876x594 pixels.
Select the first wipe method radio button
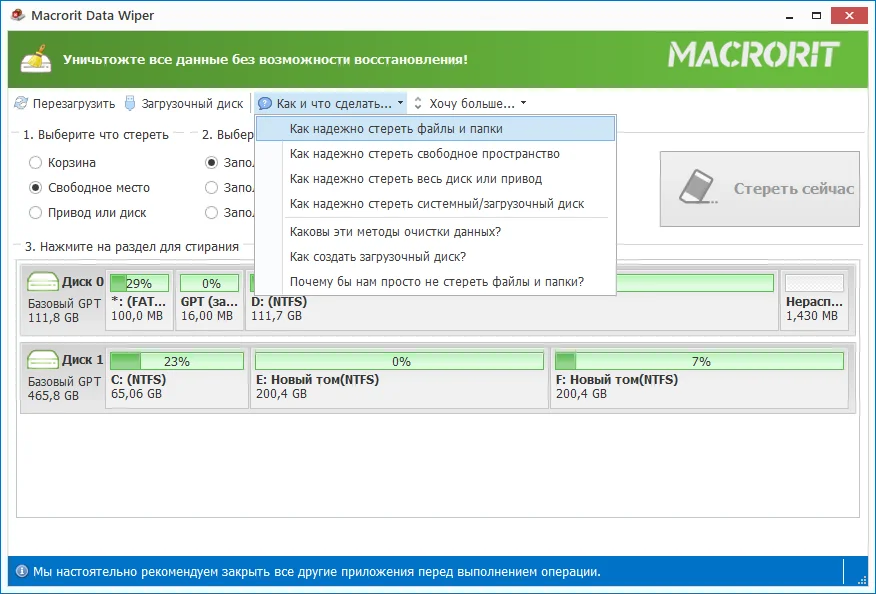(211, 163)
